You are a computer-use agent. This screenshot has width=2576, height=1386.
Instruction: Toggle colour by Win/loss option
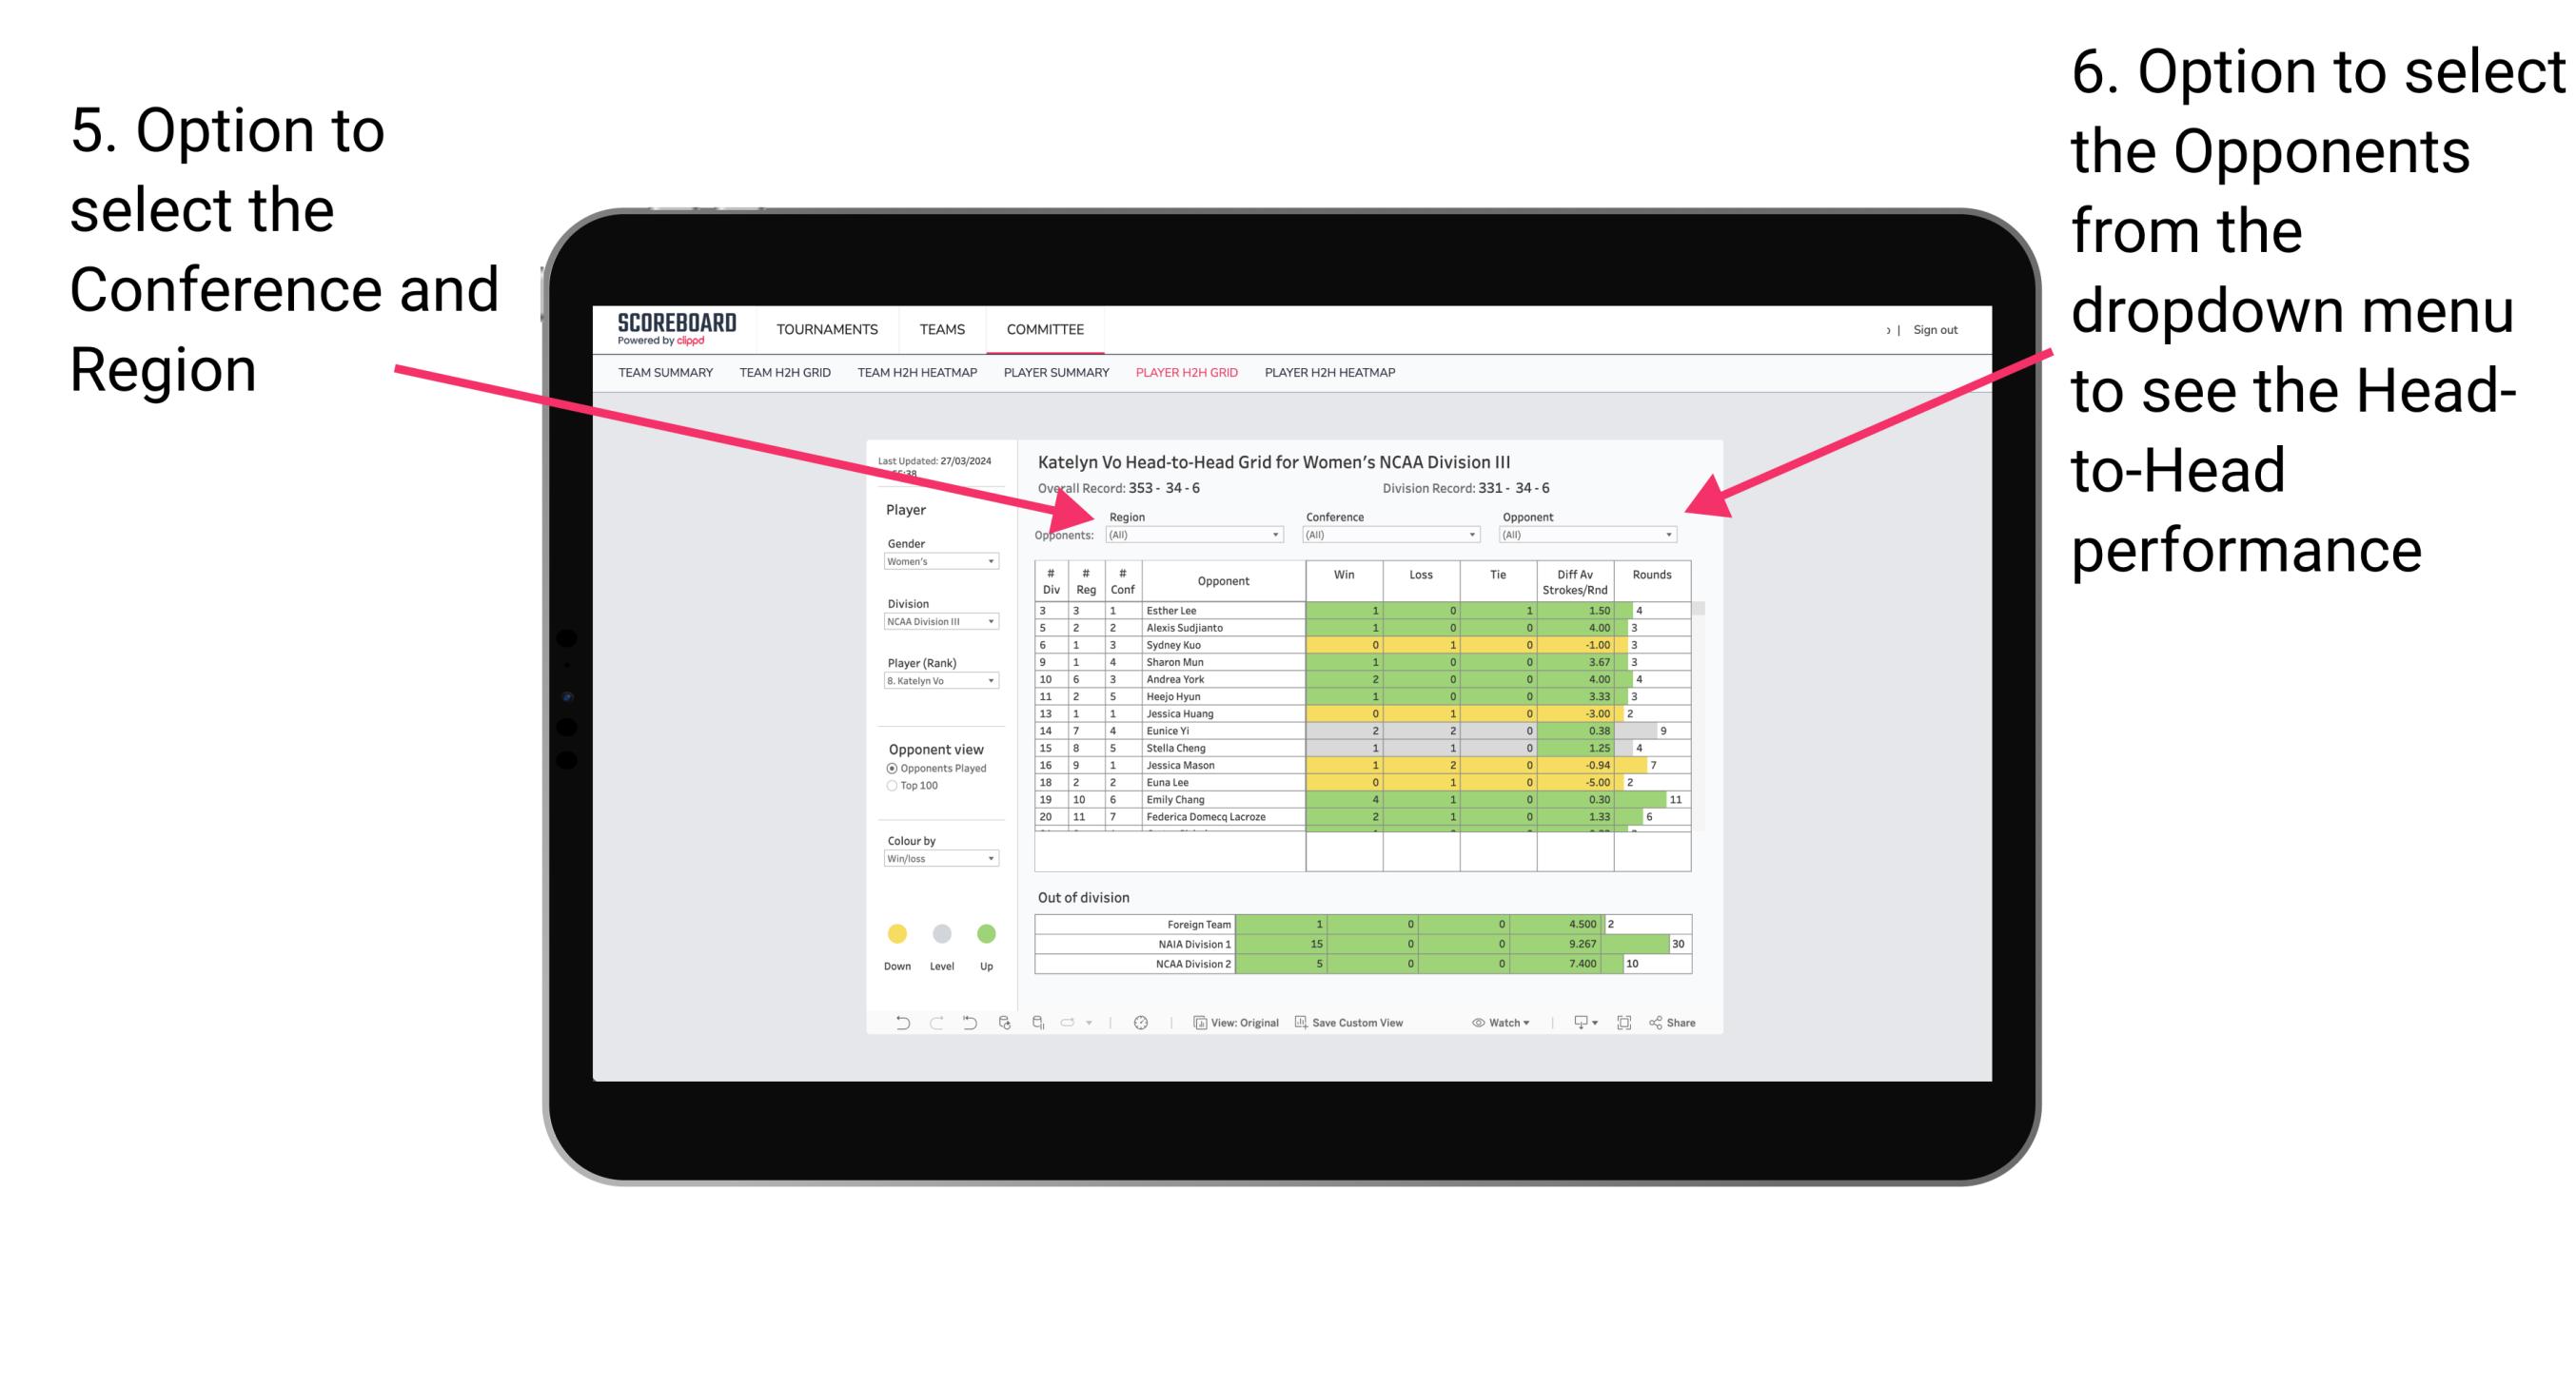coord(937,860)
